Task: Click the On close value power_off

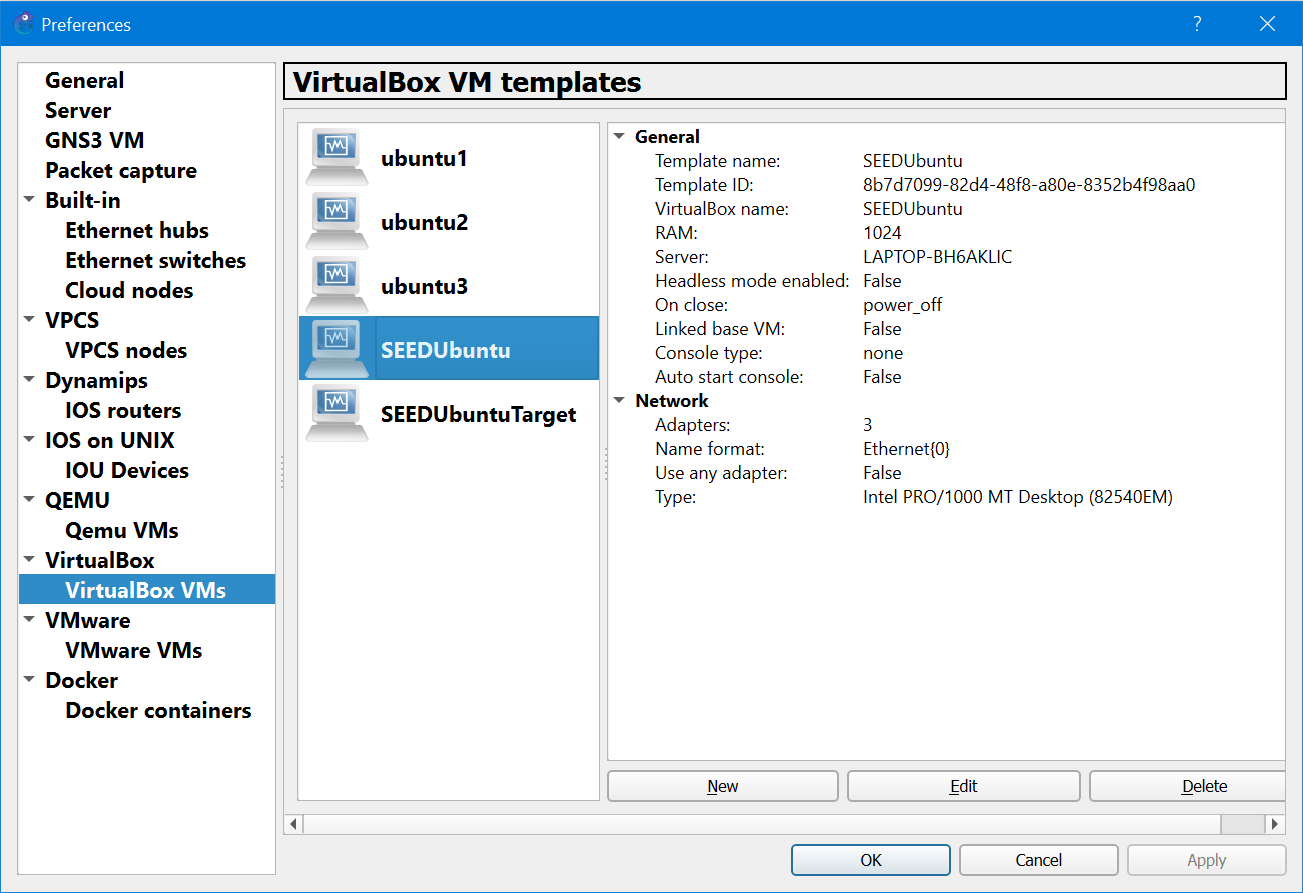Action: (903, 305)
